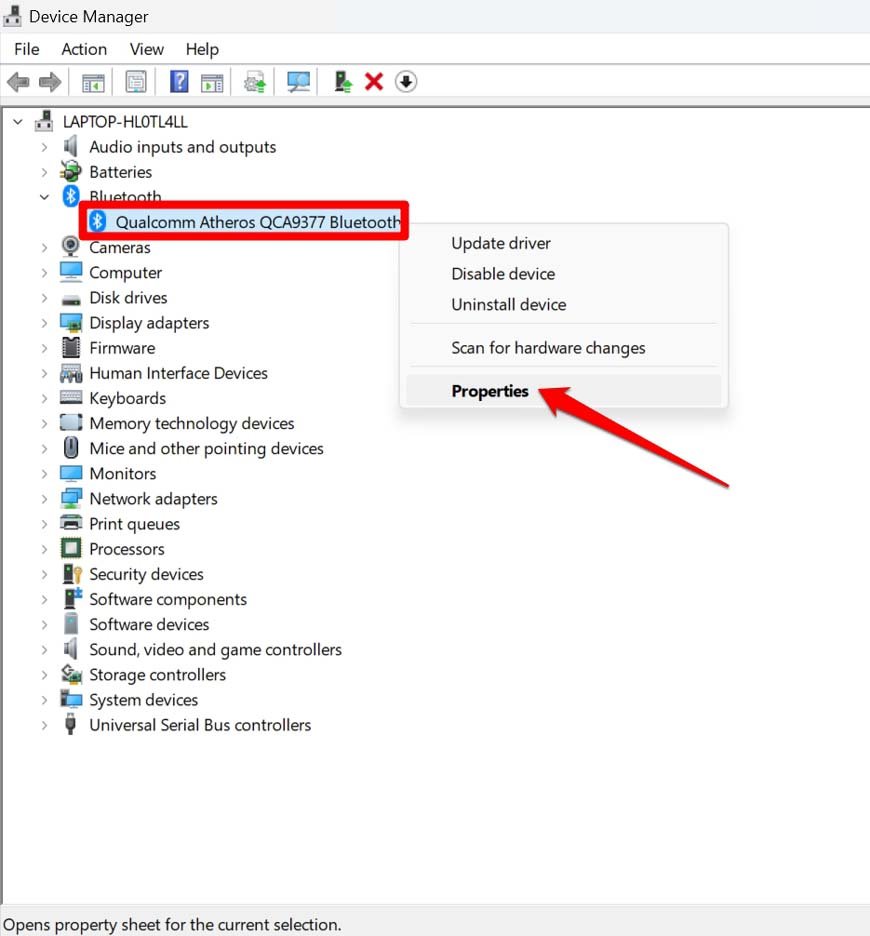
Task: Select the Sound, video and game controllers label
Action: 216,649
